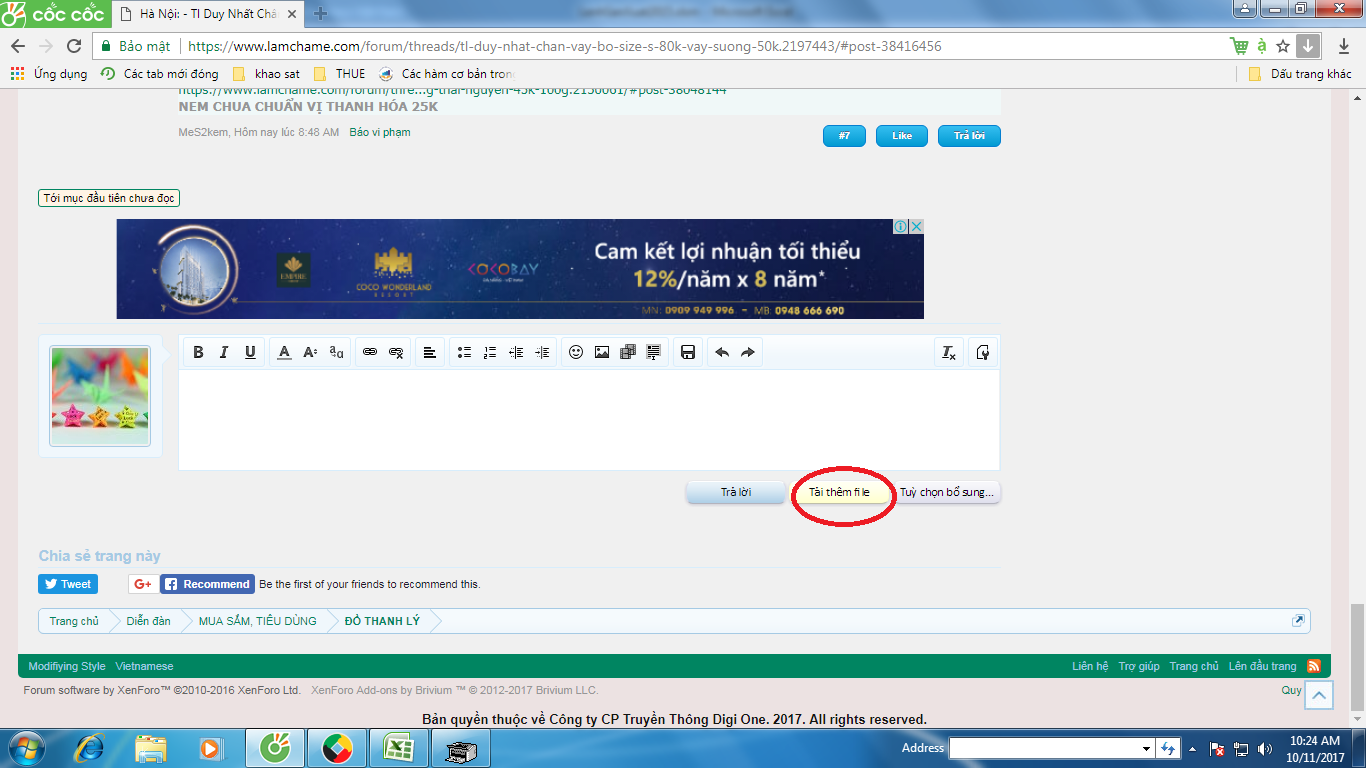This screenshot has width=1366, height=768.
Task: Click the Tải thêm file button
Action: click(x=839, y=492)
